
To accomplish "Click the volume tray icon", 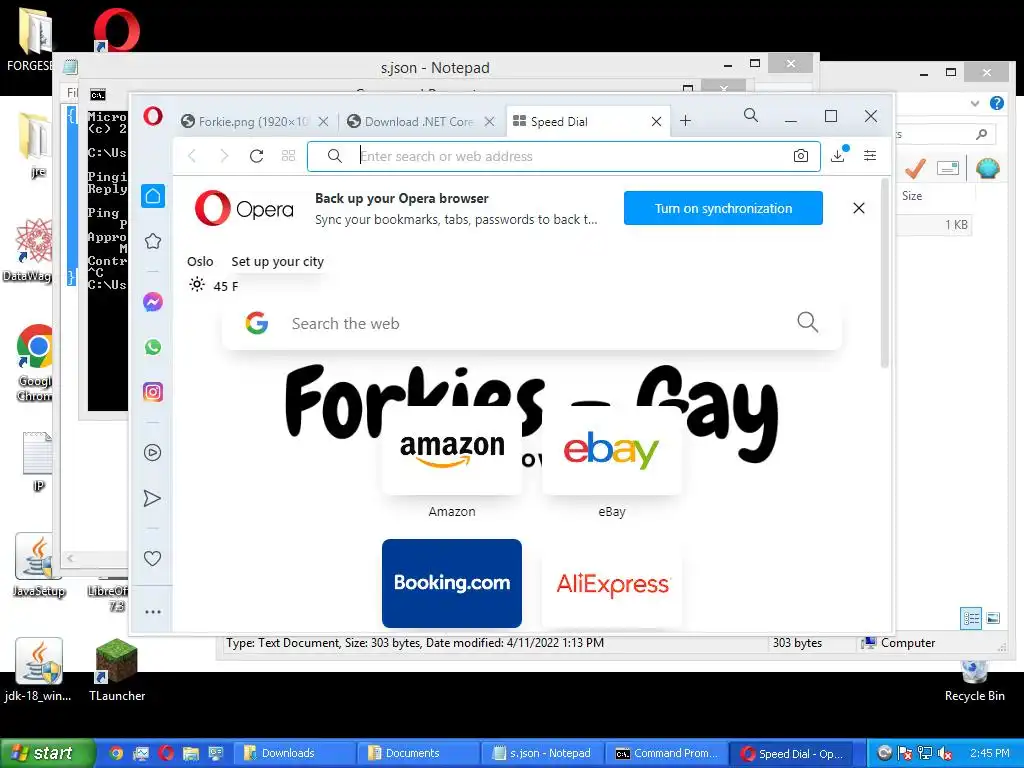I will click(945, 753).
